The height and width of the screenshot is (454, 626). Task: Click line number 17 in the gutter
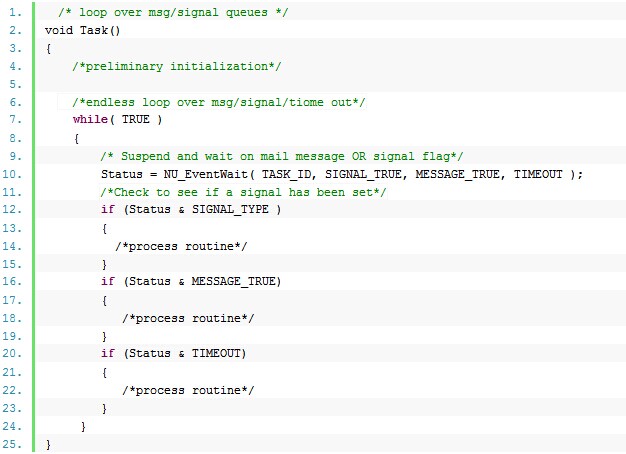[x=12, y=300]
